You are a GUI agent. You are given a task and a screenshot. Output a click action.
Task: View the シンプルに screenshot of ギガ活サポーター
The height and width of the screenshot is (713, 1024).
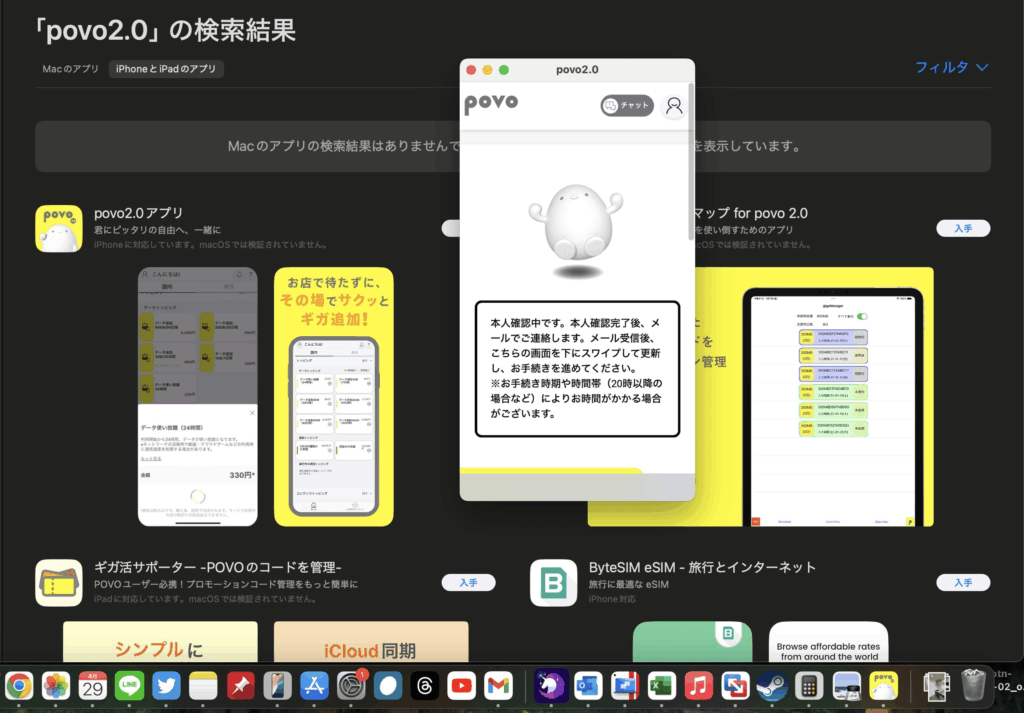(x=160, y=642)
